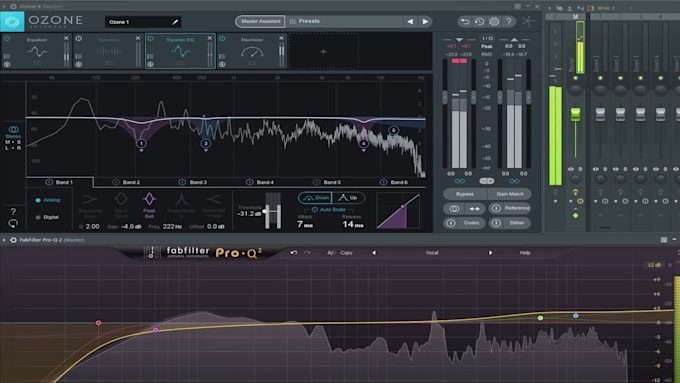Toggle the Maximizer module power button

(222, 39)
